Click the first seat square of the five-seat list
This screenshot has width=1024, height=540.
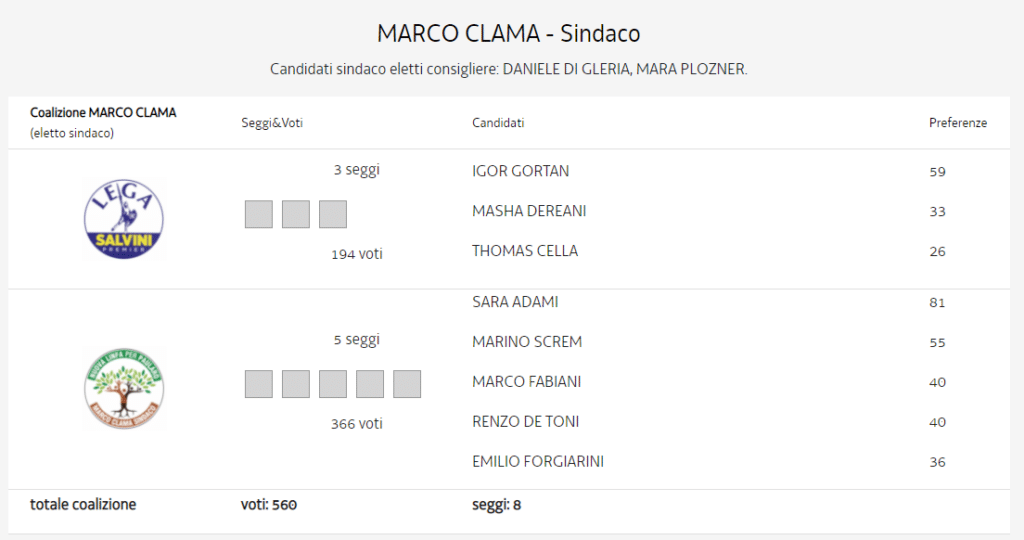pyautogui.click(x=259, y=384)
